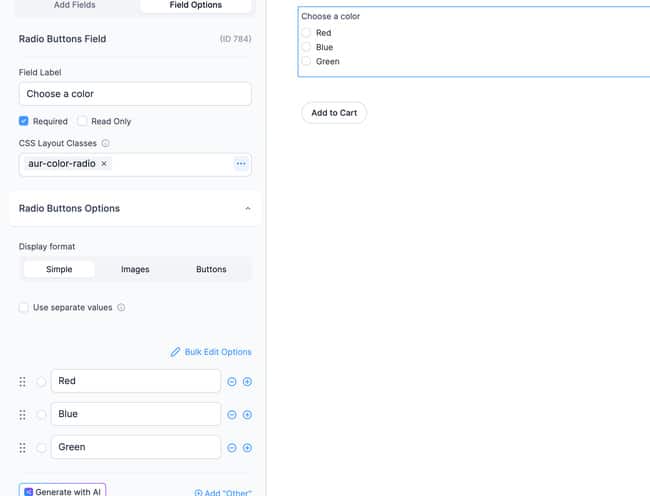The height and width of the screenshot is (496, 650).
Task: Edit the Field Label input
Action: point(135,94)
